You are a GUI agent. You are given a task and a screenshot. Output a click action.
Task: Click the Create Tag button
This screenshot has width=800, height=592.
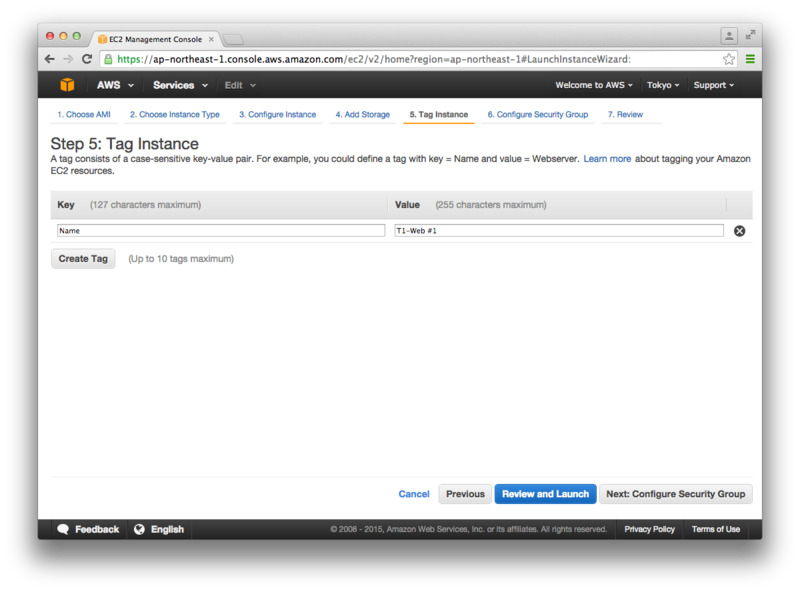pyautogui.click(x=83, y=259)
